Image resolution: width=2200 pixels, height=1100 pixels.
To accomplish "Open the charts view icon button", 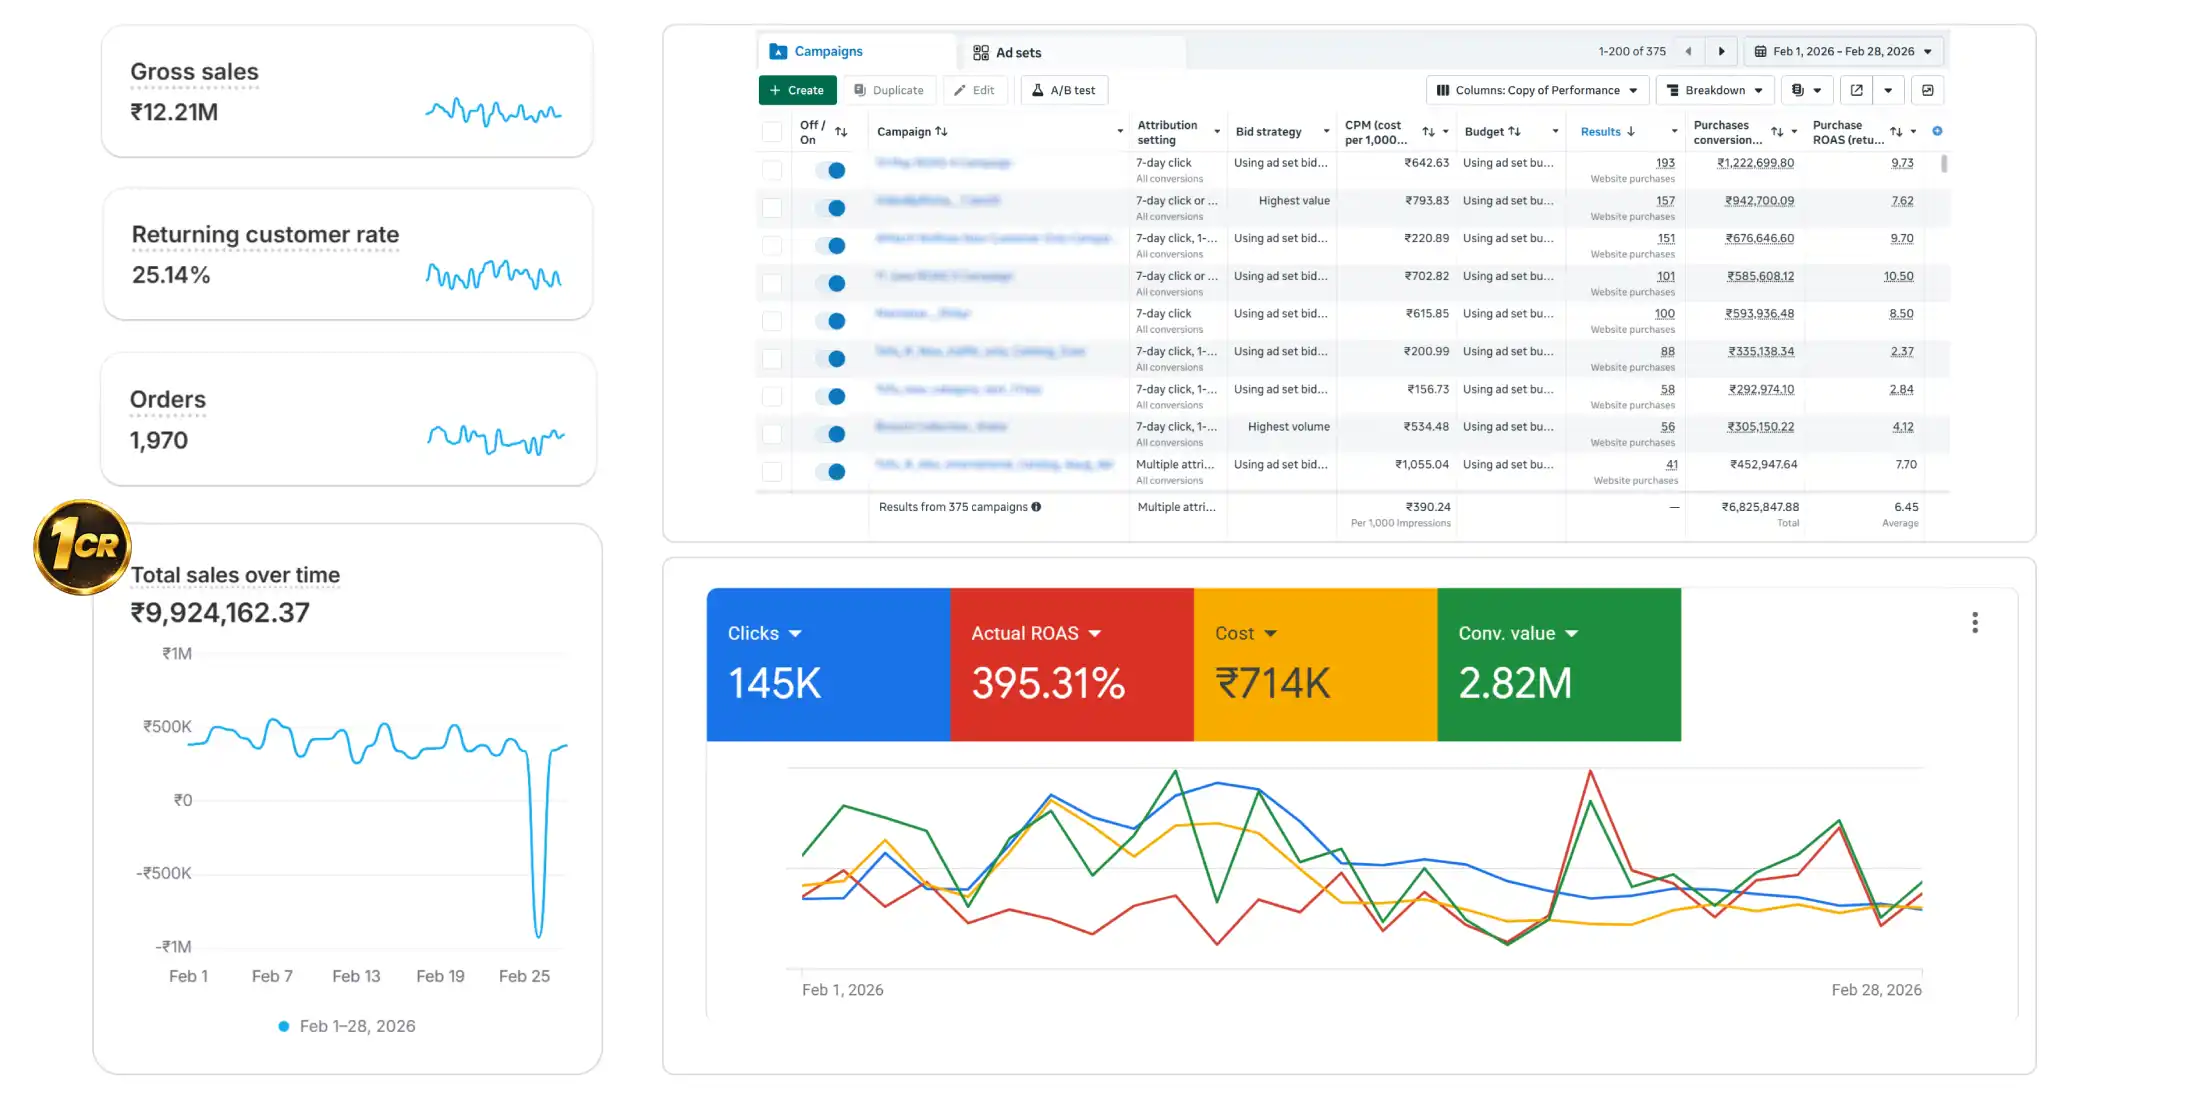I will tap(1927, 90).
